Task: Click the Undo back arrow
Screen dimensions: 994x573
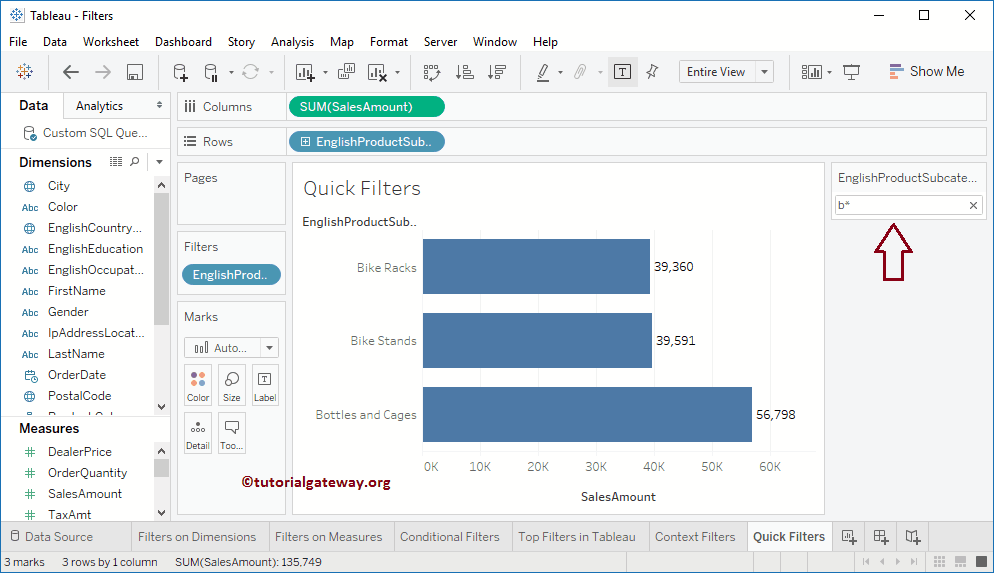Action: pos(70,72)
